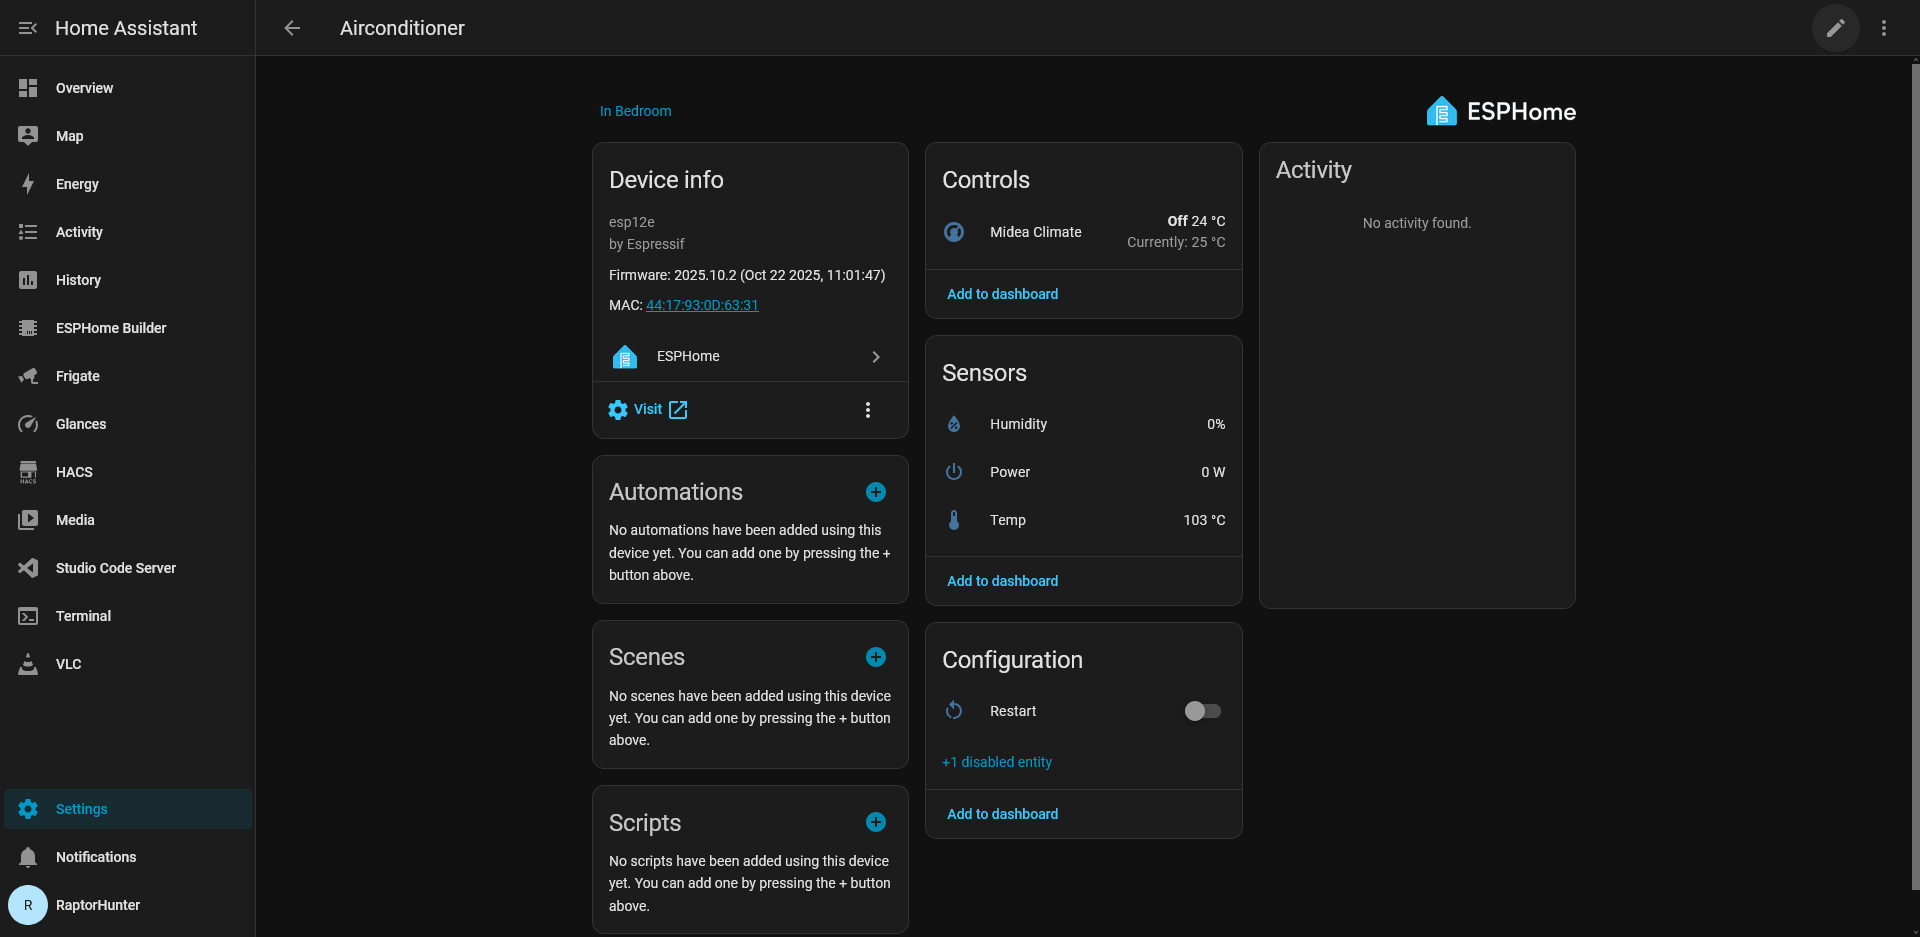This screenshot has height=937, width=1920.
Task: Add a script with the plus icon
Action: [x=875, y=822]
